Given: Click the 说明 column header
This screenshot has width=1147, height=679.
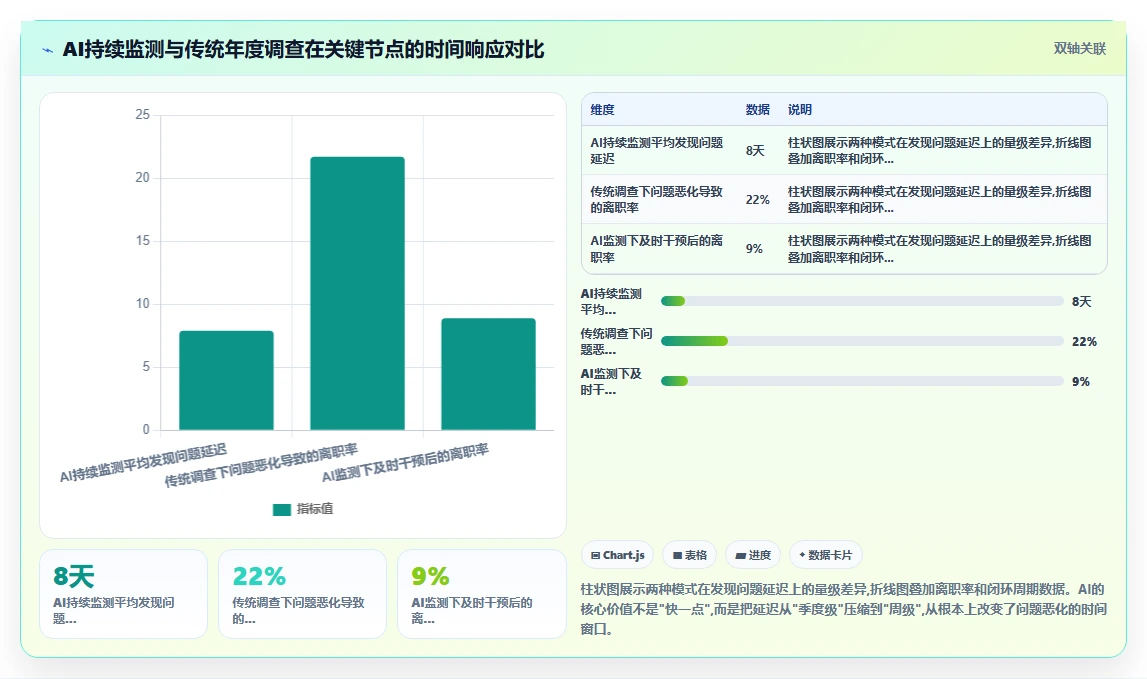Looking at the screenshot, I should coord(800,110).
